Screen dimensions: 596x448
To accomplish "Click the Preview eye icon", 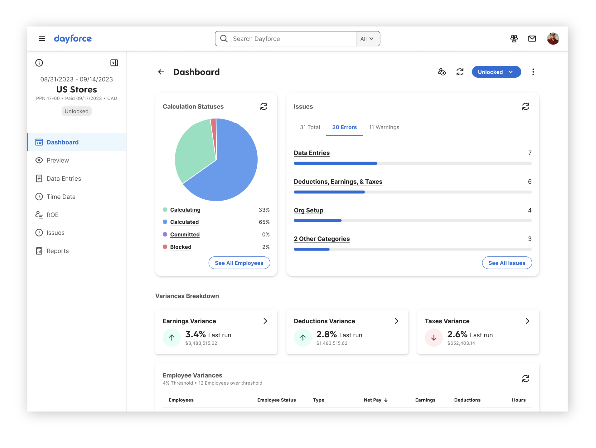I will point(39,160).
